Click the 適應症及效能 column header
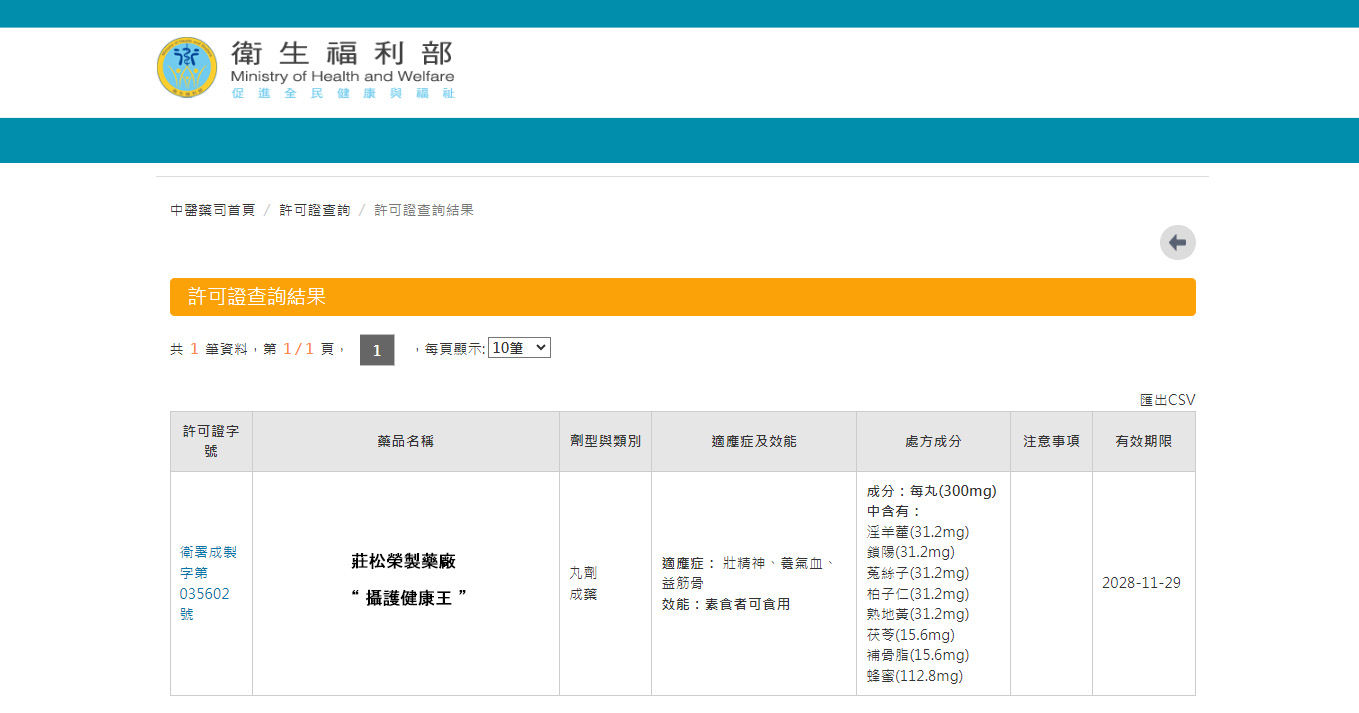The width and height of the screenshot is (1359, 713). pos(754,441)
